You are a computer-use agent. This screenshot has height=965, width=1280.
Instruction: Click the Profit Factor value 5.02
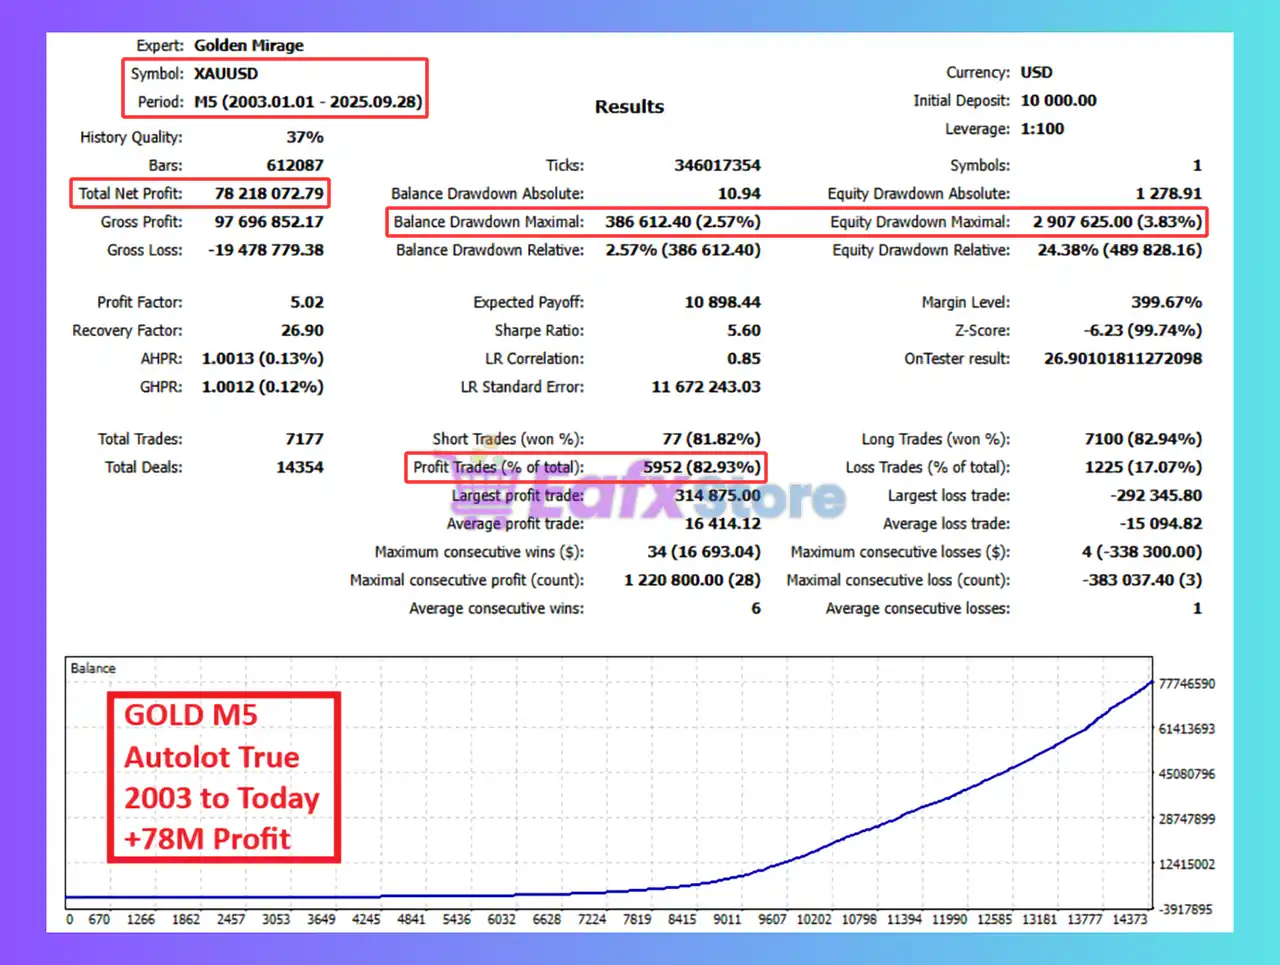[306, 302]
